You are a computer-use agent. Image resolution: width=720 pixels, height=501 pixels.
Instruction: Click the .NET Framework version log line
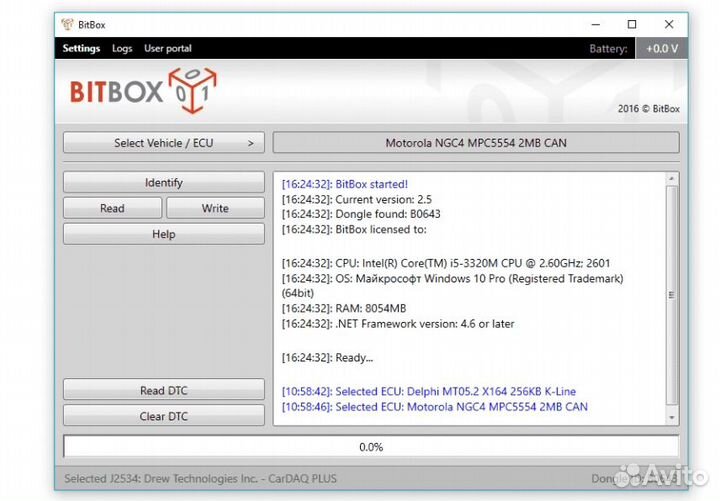click(398, 324)
